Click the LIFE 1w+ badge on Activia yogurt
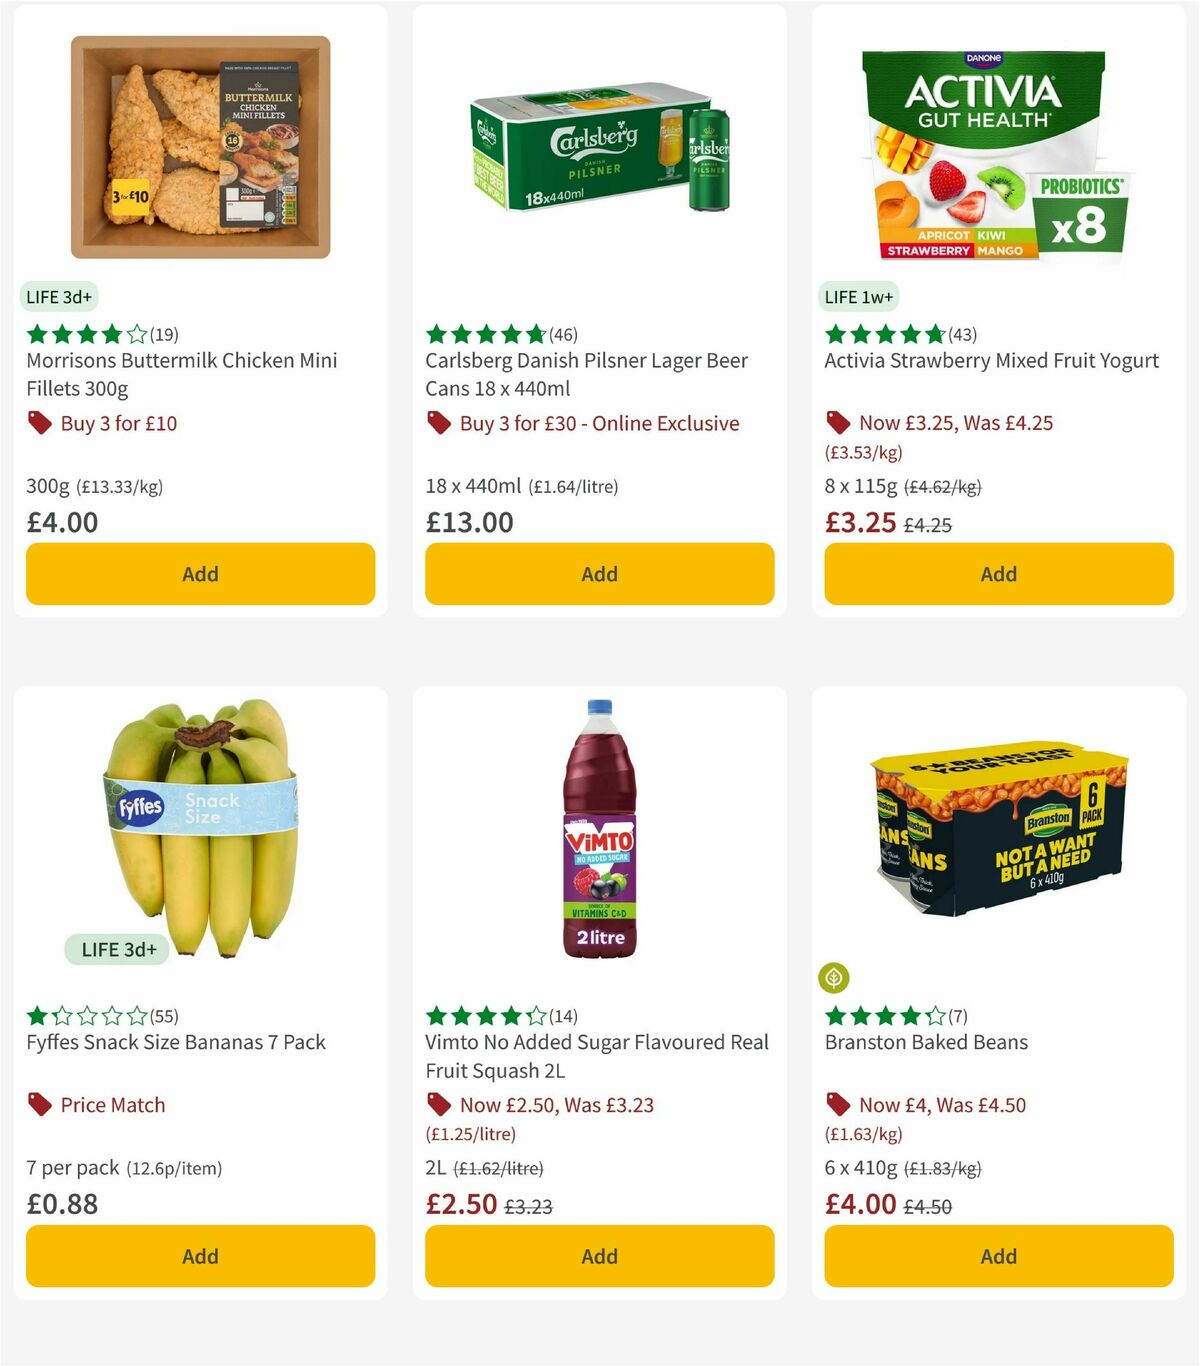This screenshot has width=1200, height=1366. (x=859, y=296)
